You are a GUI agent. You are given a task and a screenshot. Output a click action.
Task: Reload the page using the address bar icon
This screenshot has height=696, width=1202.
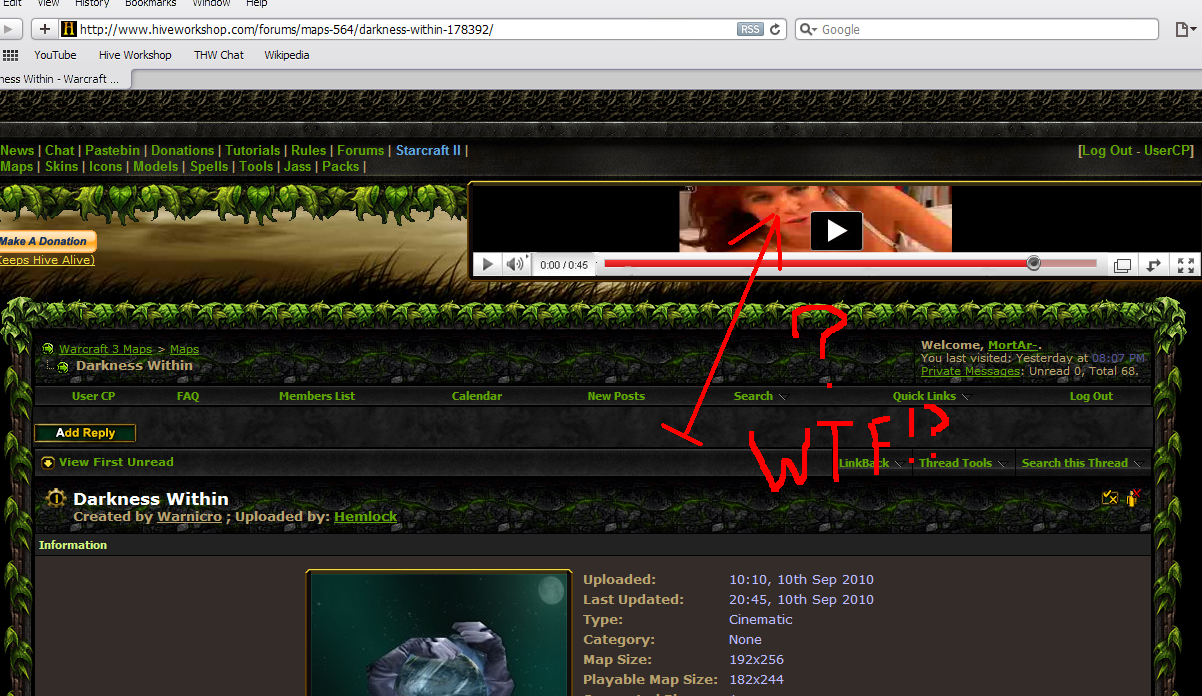pyautogui.click(x=775, y=30)
